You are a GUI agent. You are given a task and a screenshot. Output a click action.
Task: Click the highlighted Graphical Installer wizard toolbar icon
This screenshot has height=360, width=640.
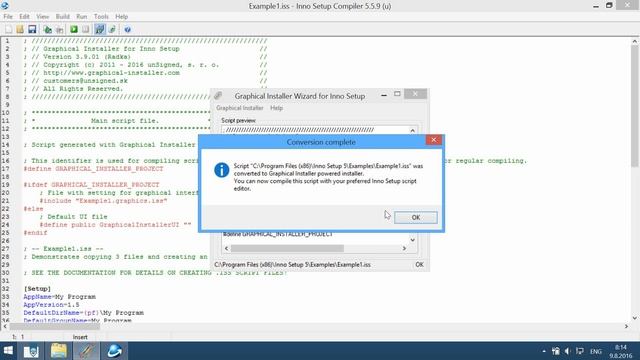100,29
